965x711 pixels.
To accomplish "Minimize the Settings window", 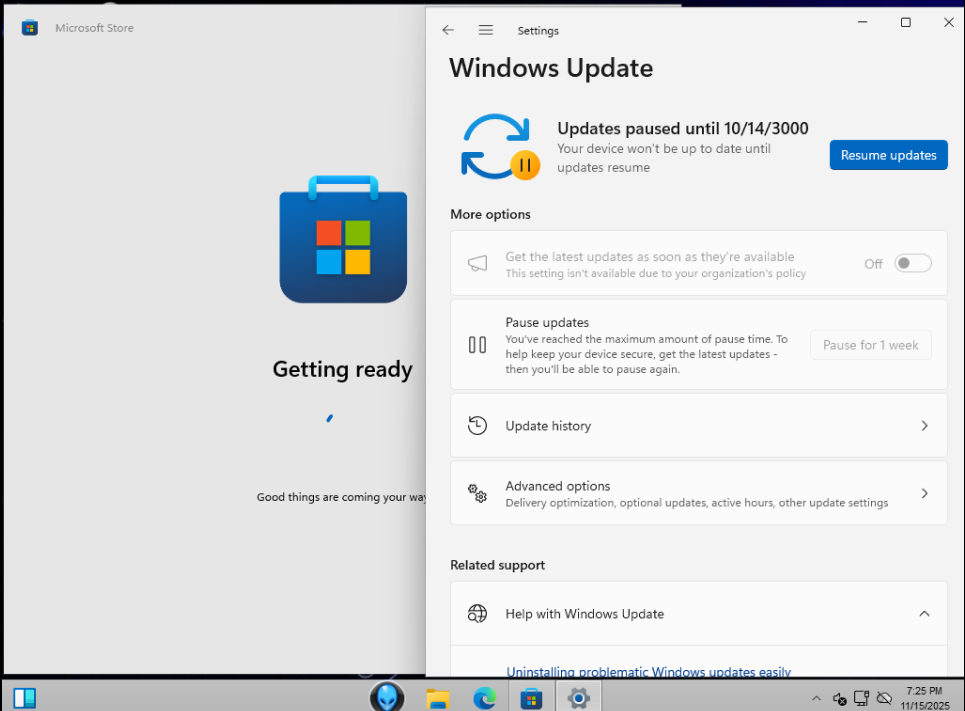I will (862, 22).
